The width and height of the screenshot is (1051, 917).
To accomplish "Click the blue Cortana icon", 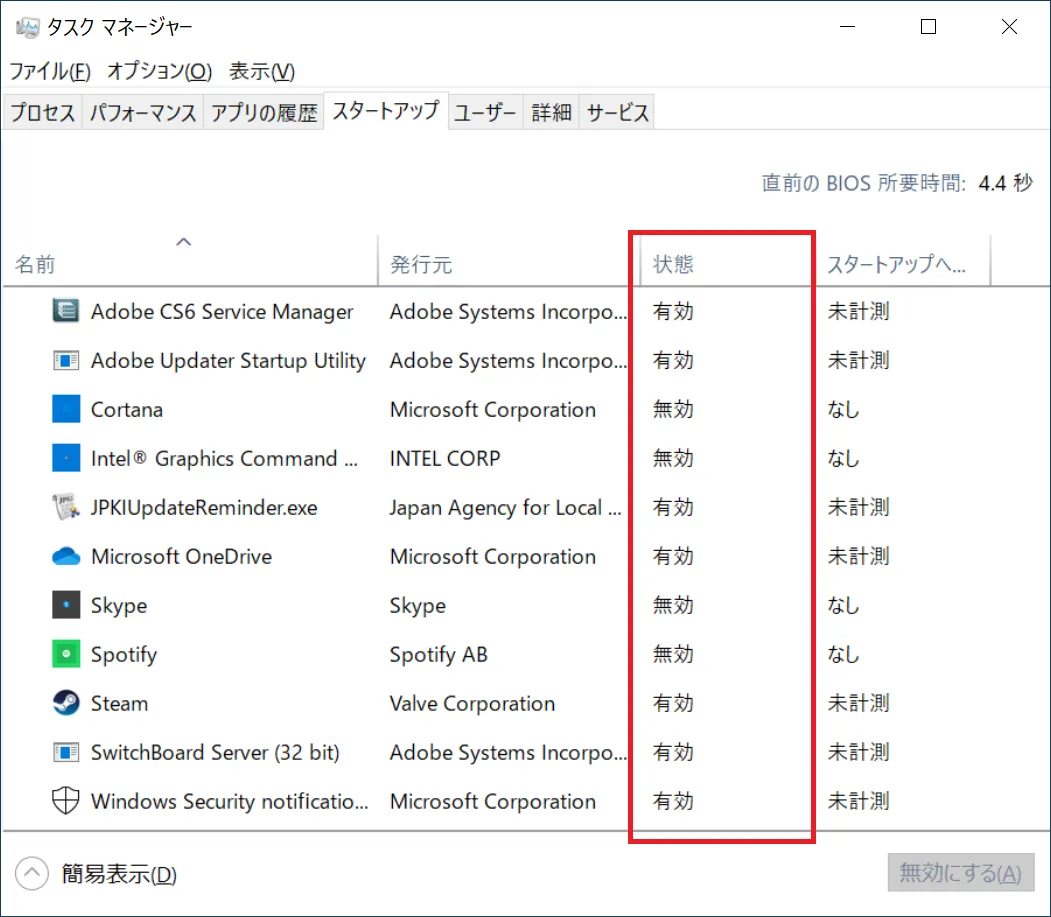I will pos(66,409).
